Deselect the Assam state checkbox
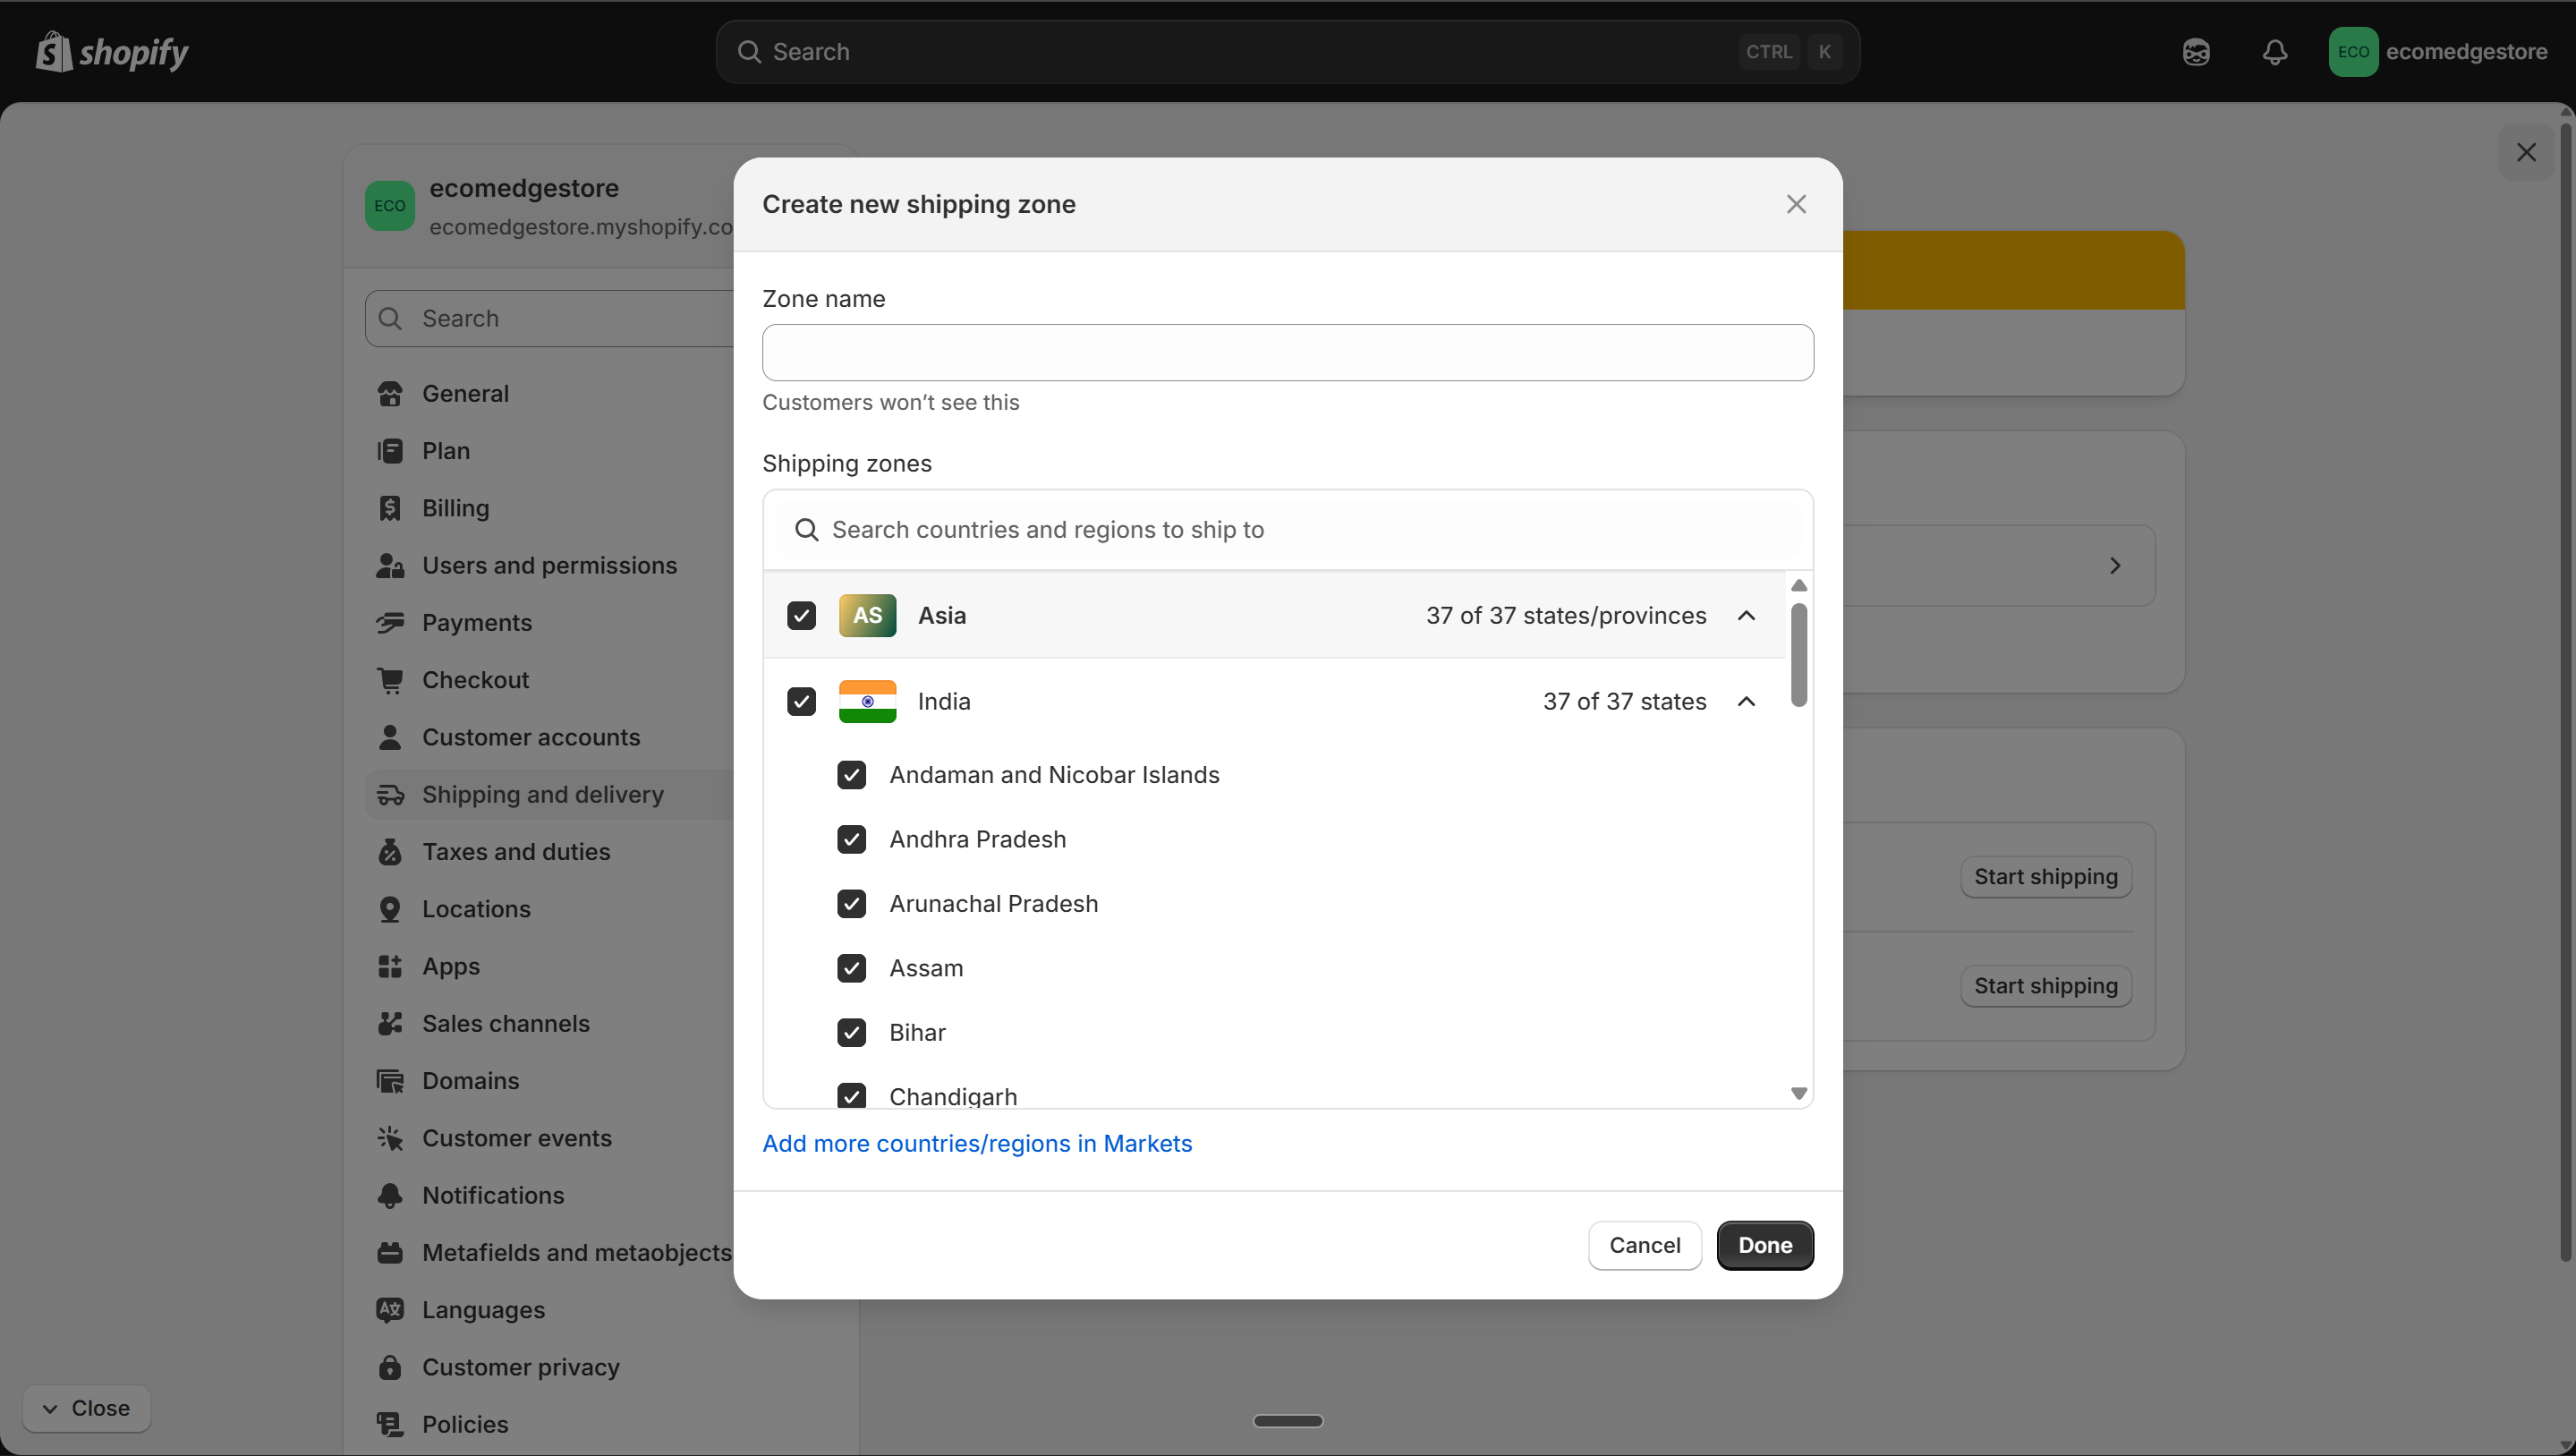The width and height of the screenshot is (2576, 1456). 851,968
